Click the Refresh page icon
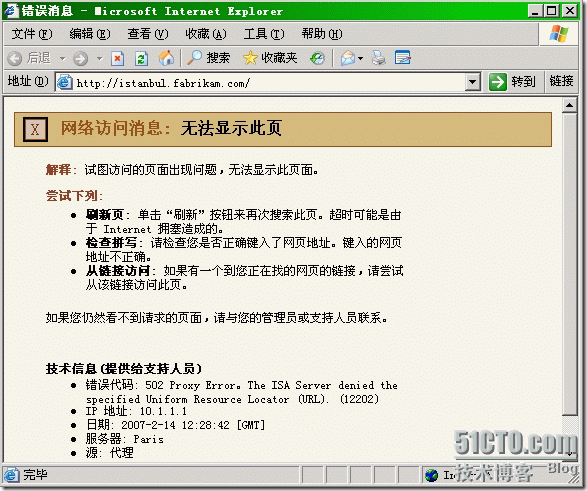 click(x=142, y=58)
